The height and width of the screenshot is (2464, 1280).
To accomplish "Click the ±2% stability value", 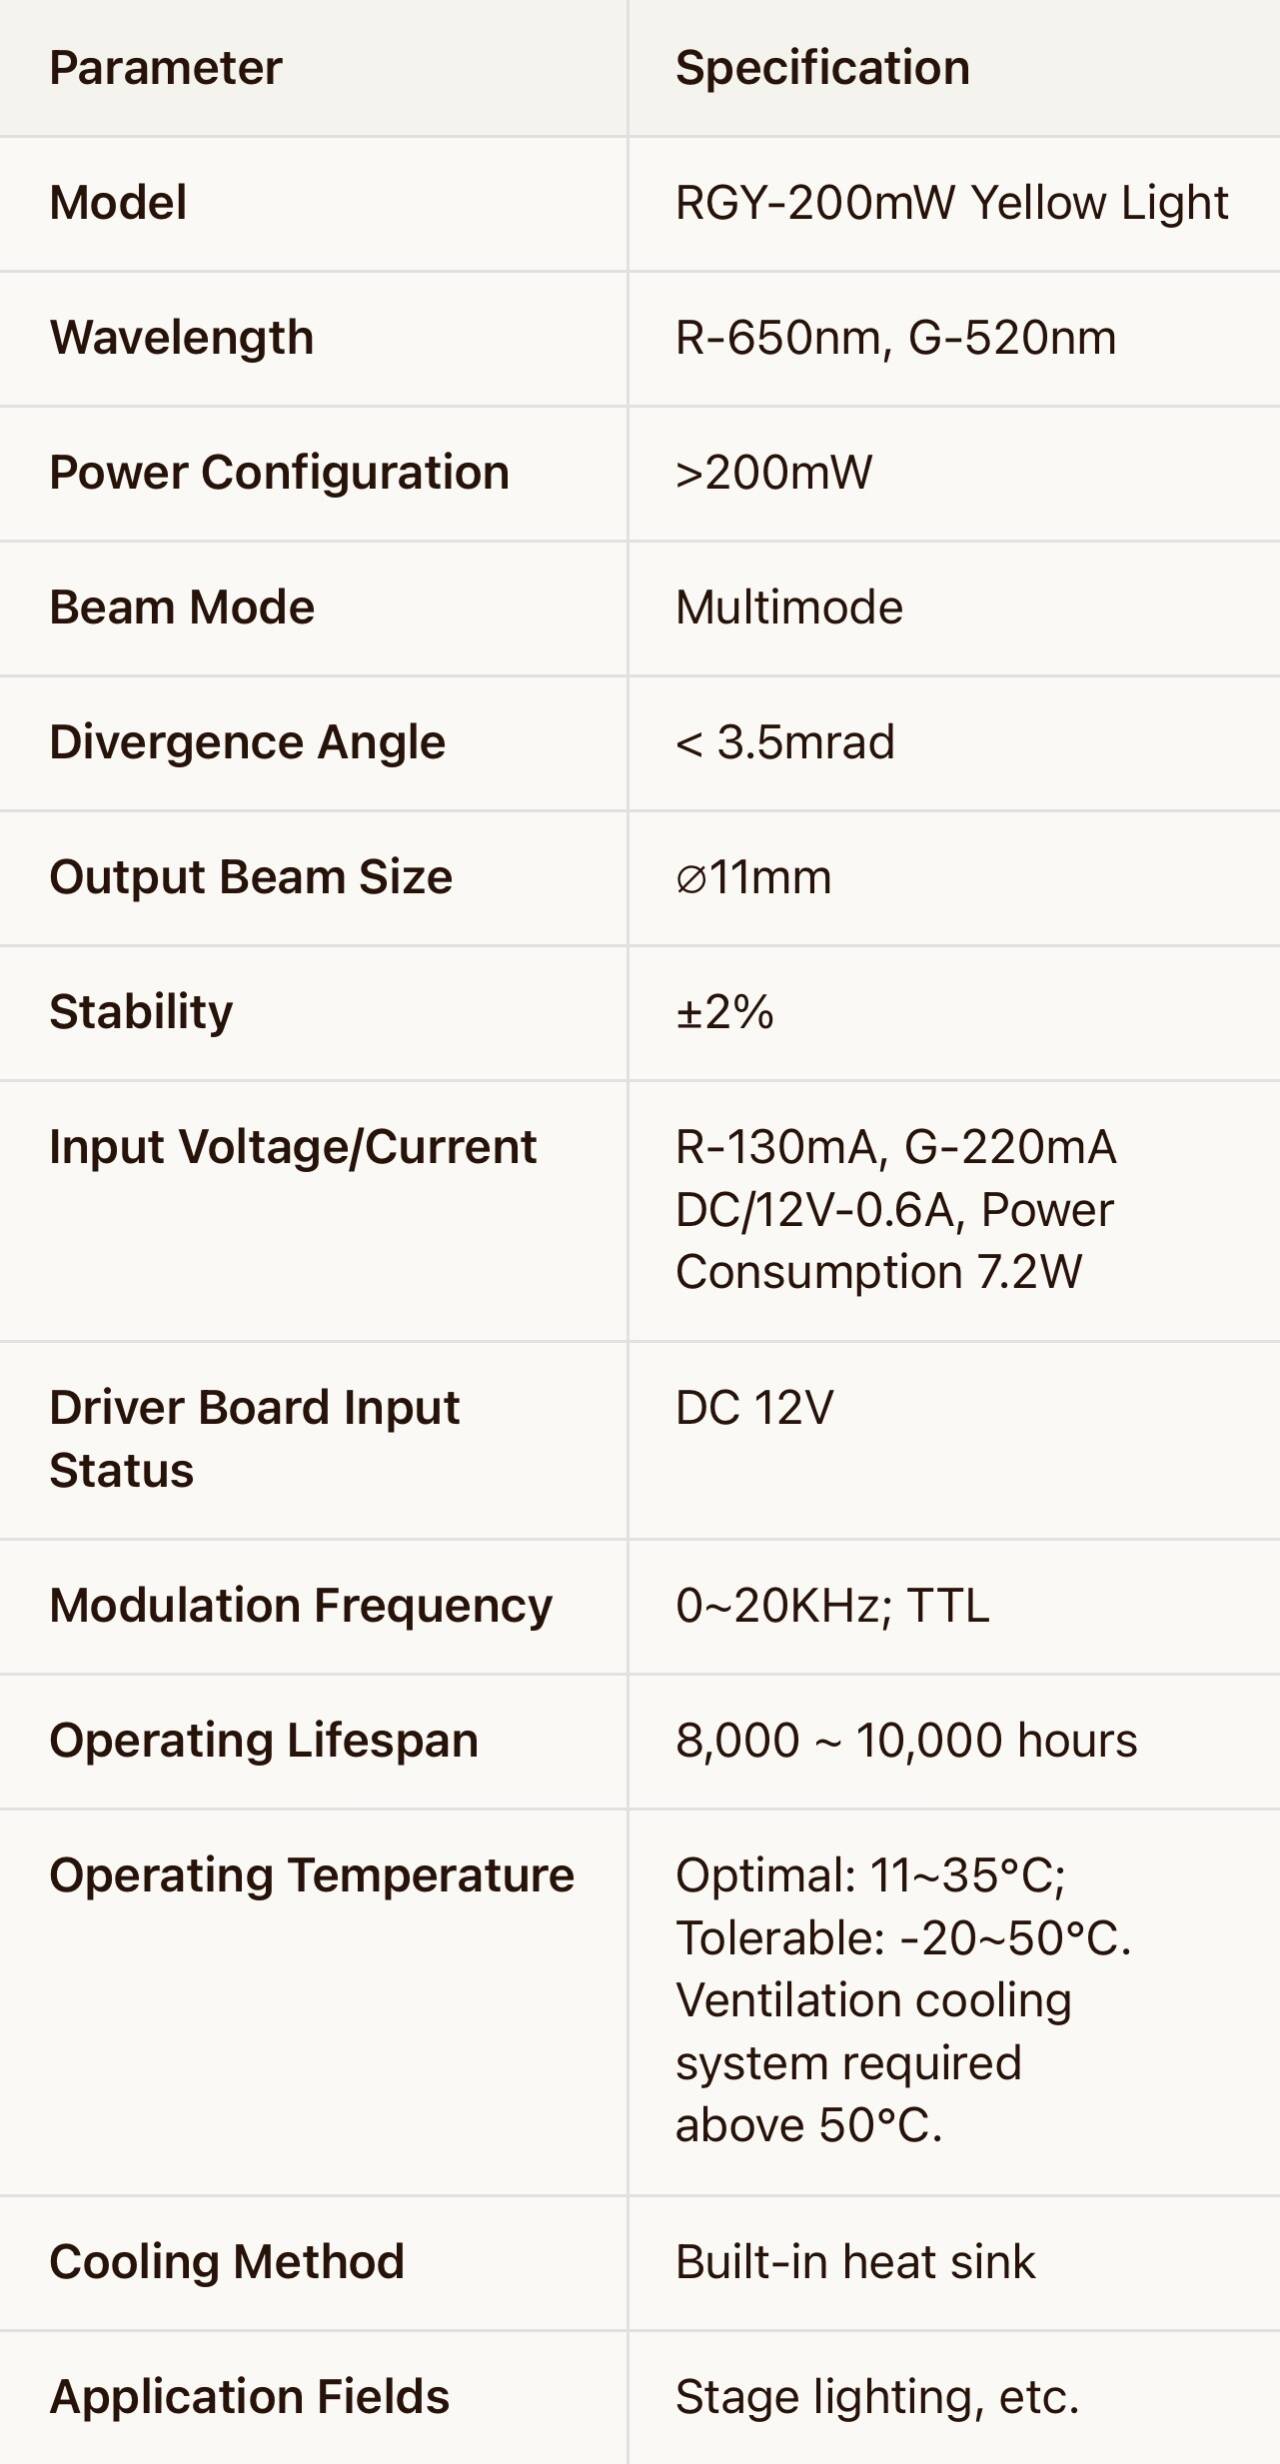I will (x=724, y=1012).
